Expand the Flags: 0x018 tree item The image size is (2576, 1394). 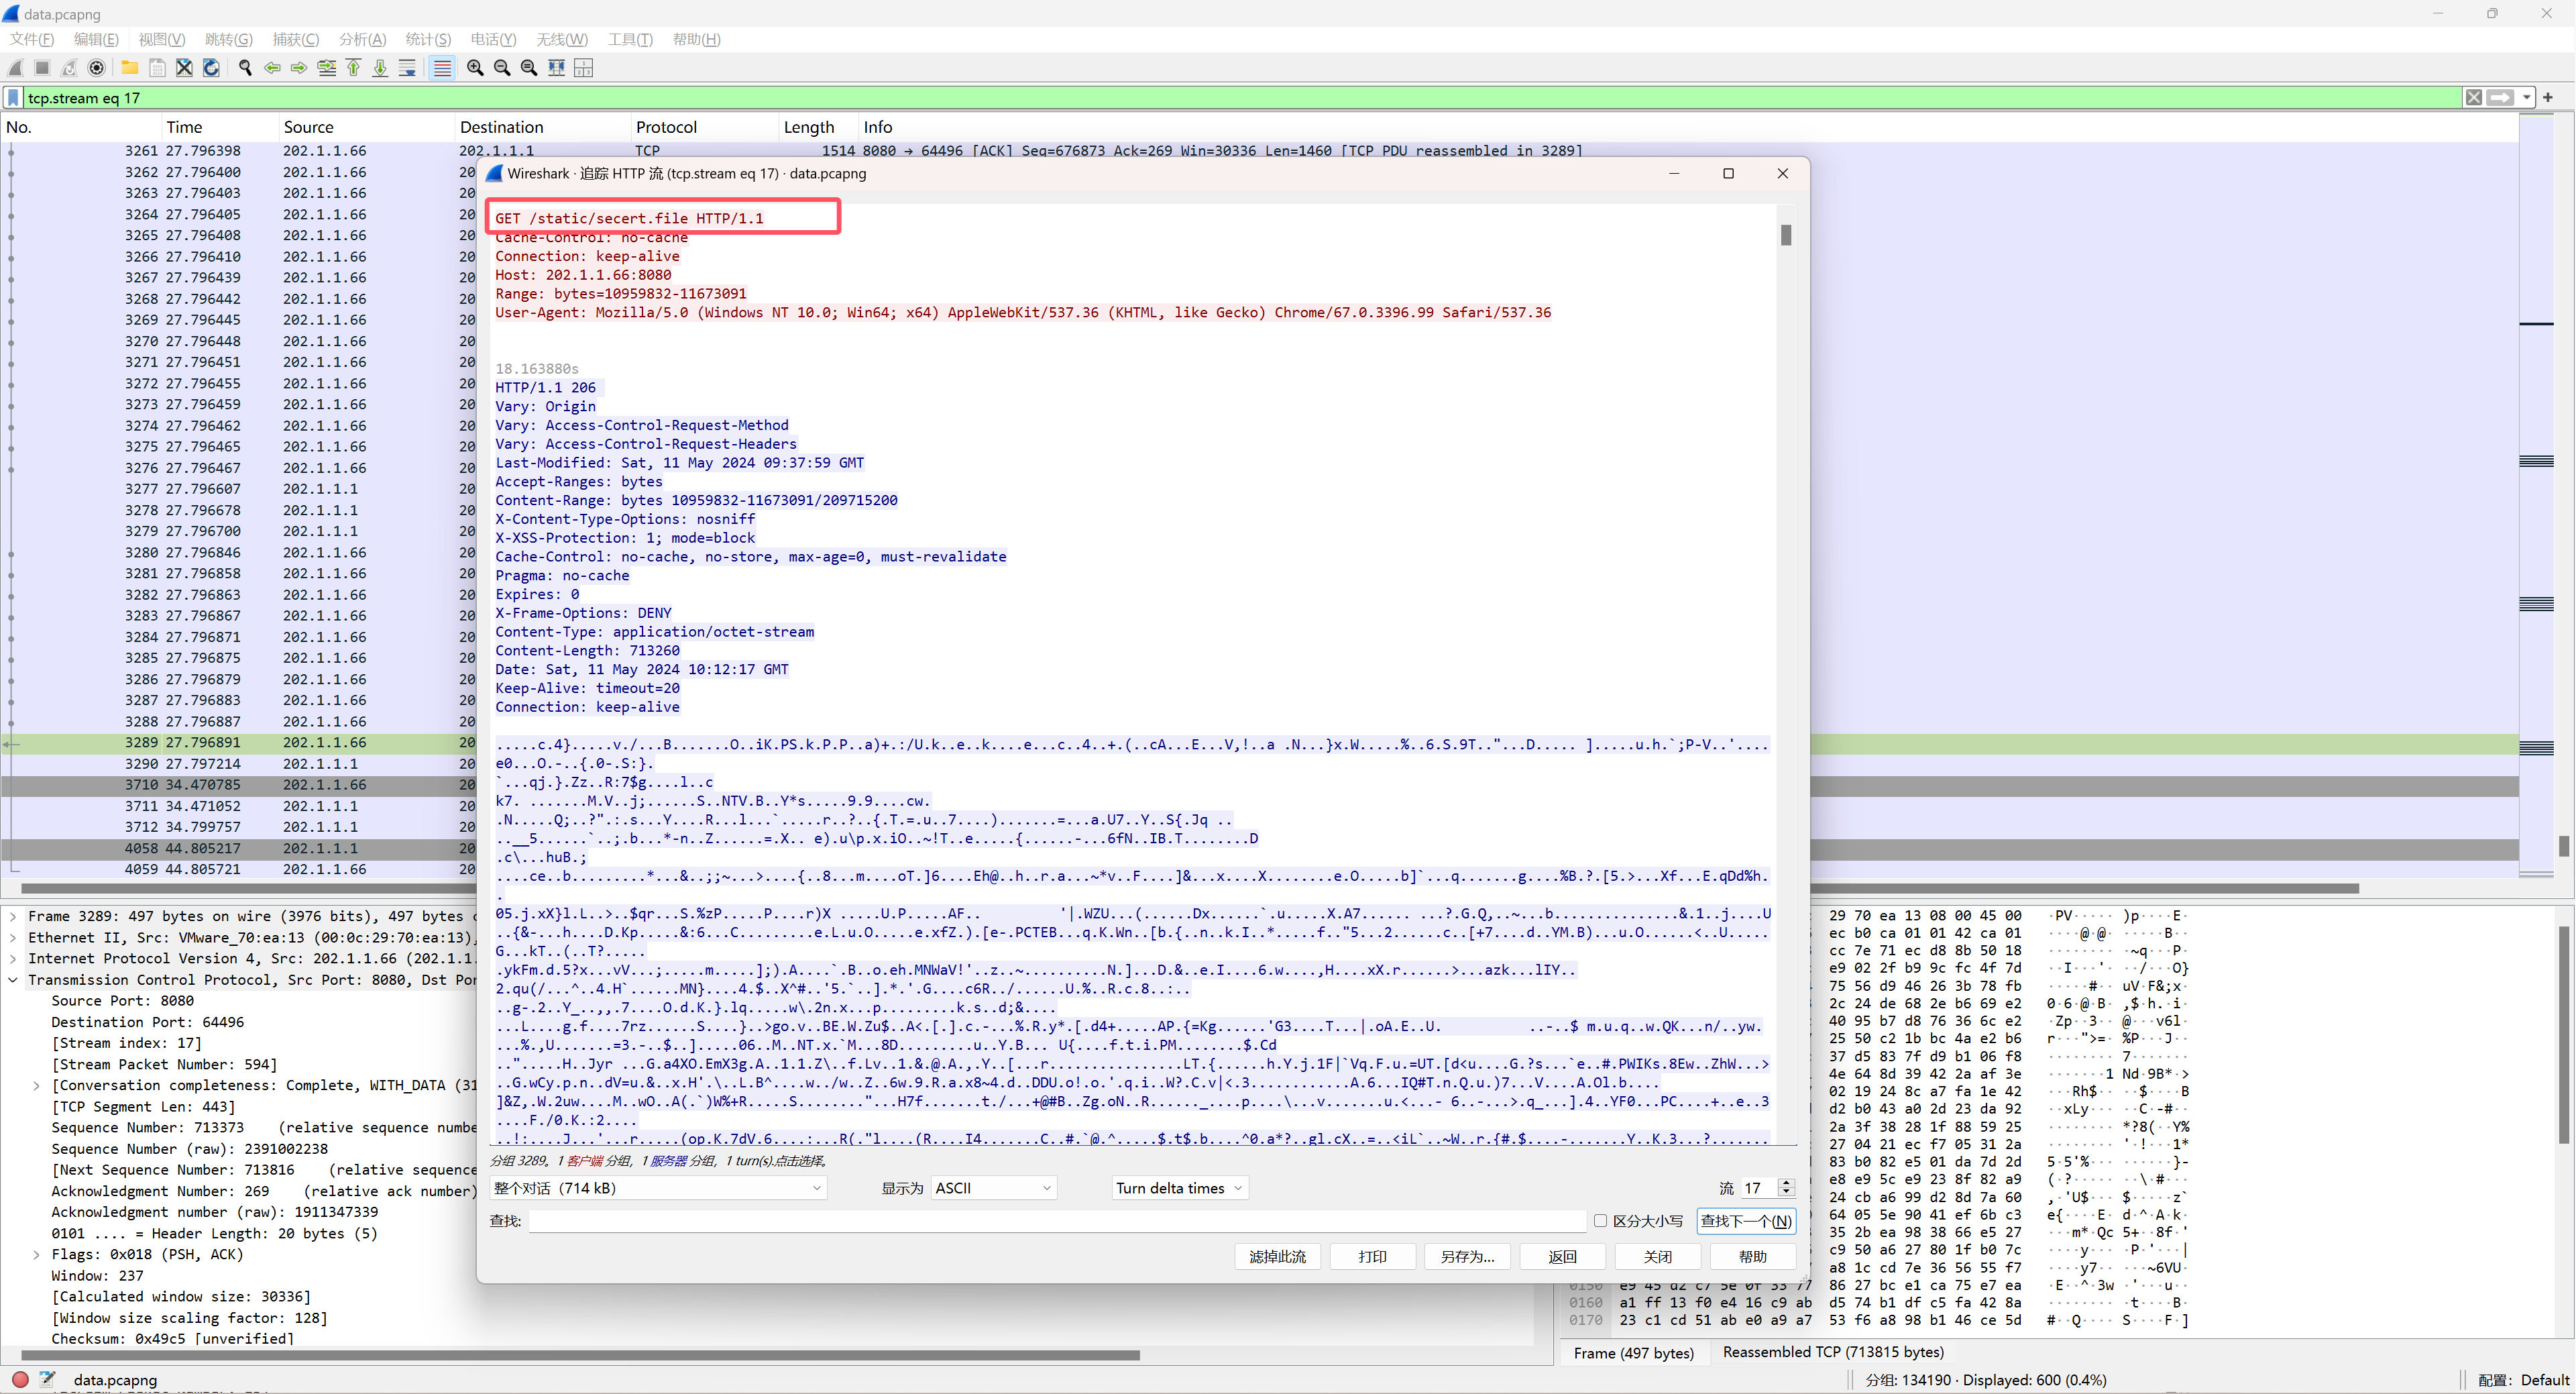click(x=37, y=1254)
